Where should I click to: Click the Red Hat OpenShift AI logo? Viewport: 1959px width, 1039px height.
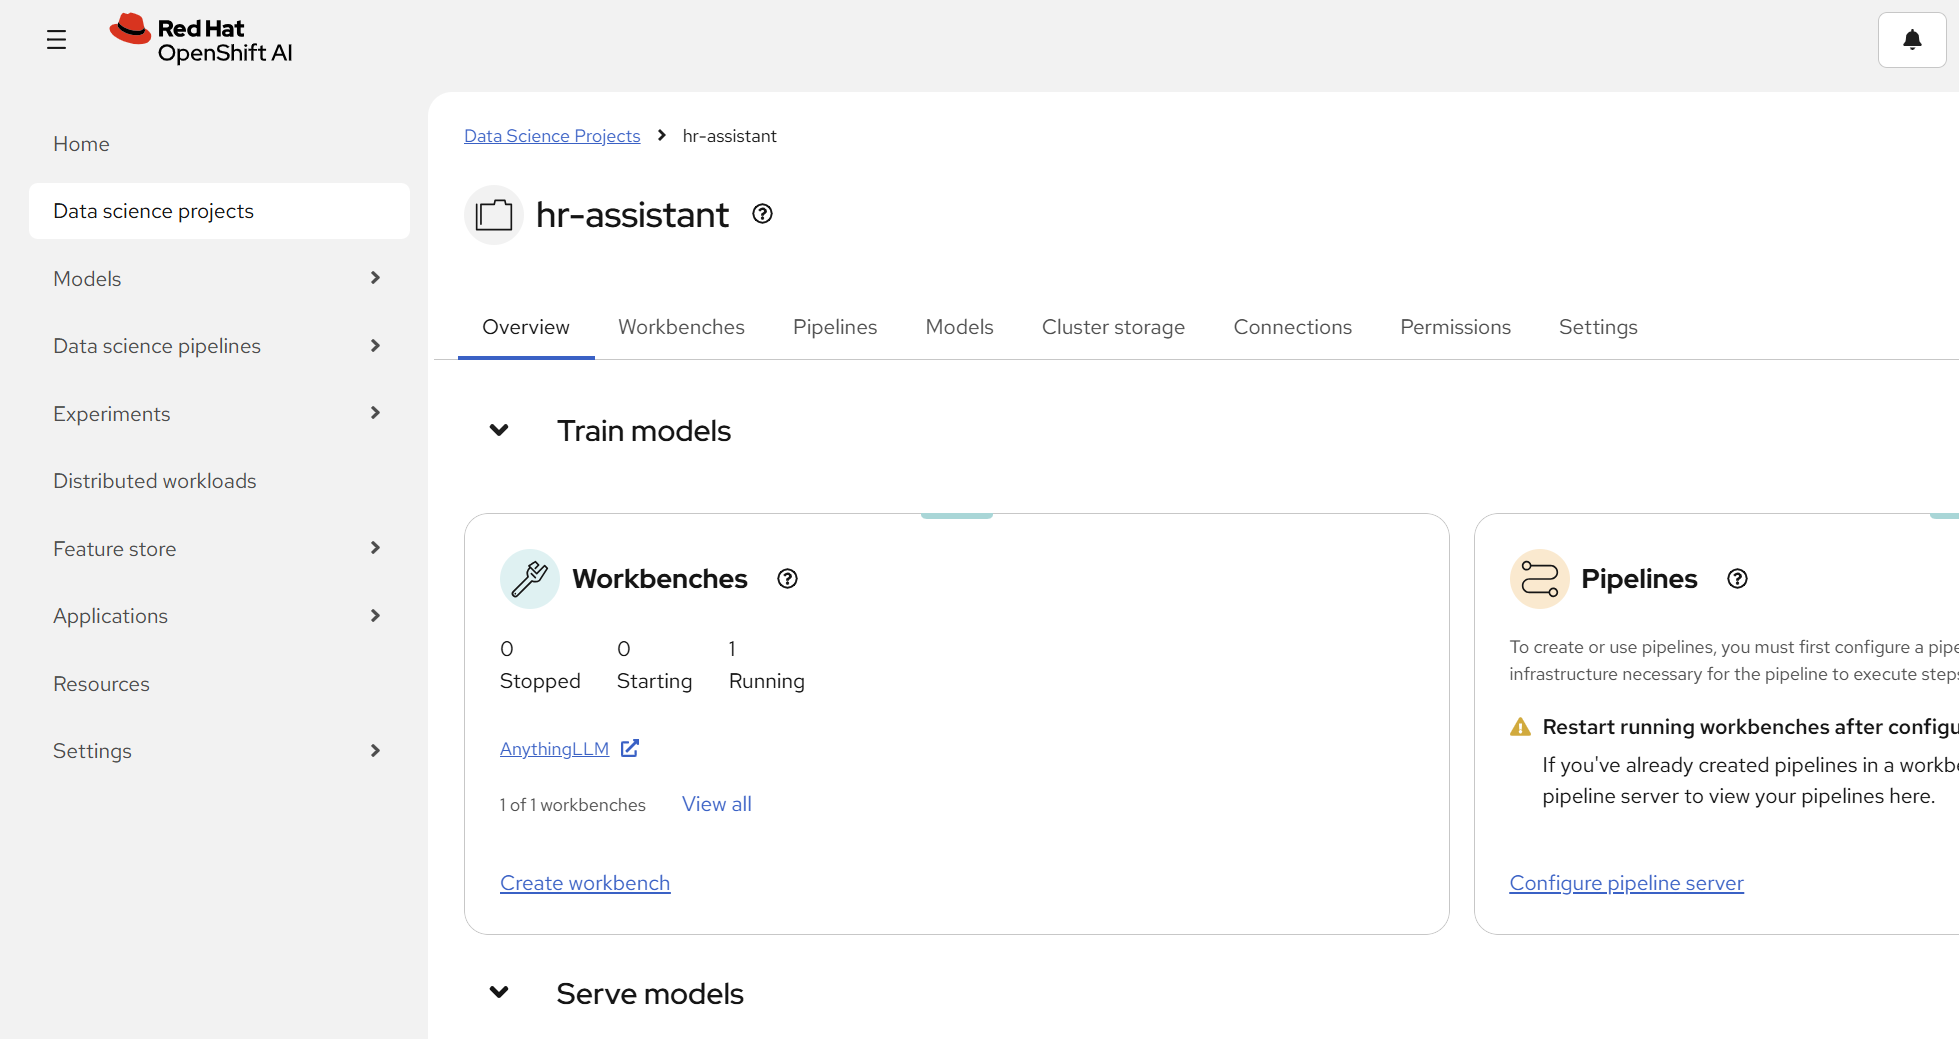click(200, 39)
